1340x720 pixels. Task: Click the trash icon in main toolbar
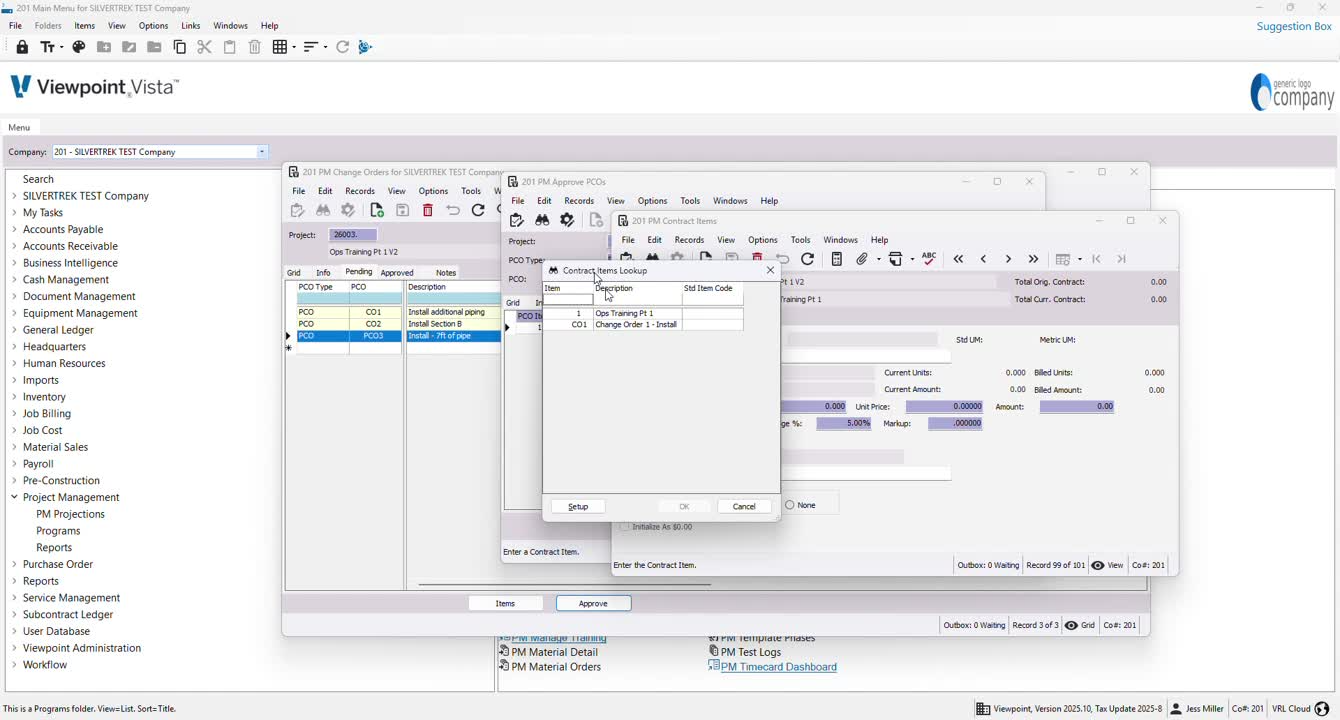point(255,47)
